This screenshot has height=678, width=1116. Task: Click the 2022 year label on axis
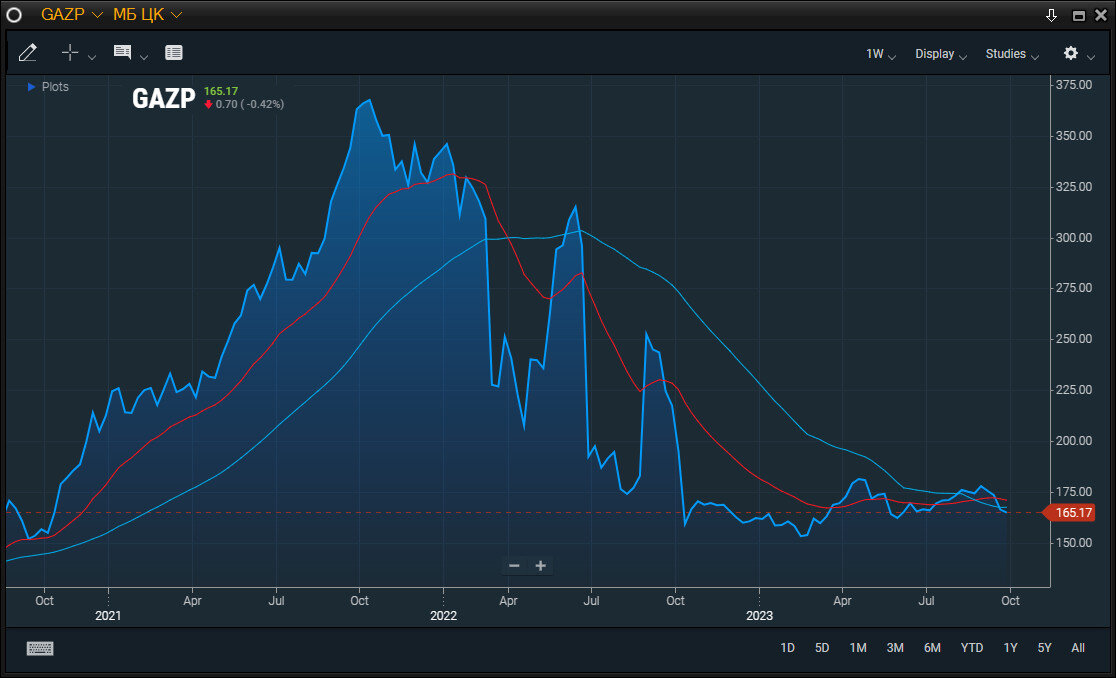point(443,616)
